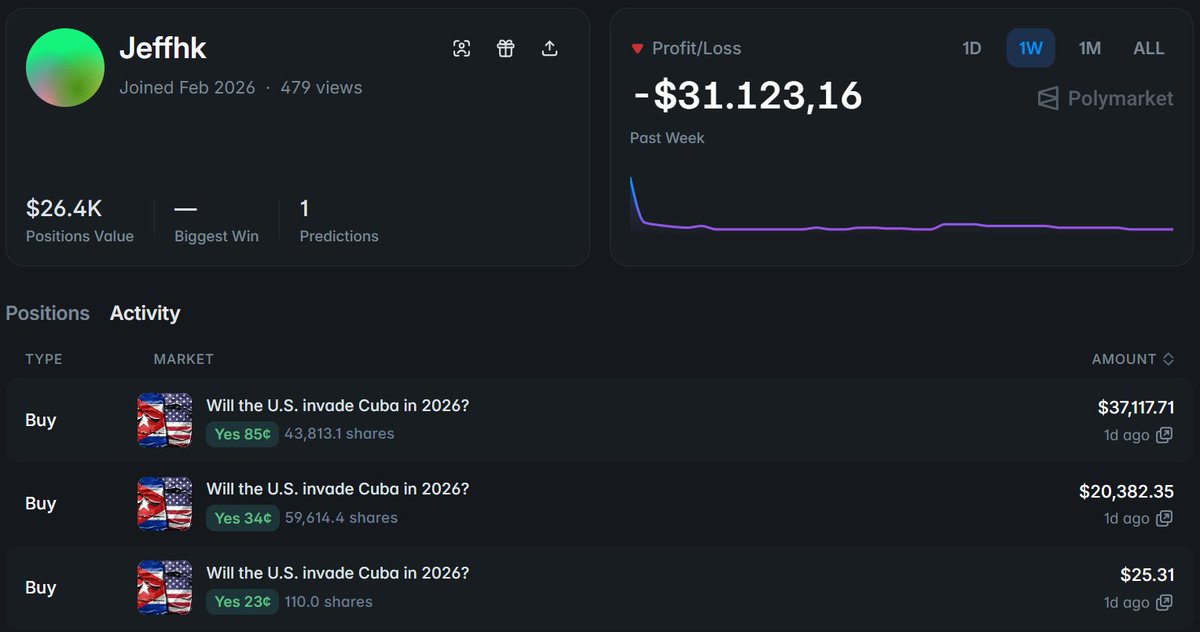Screen dimensions: 1200x632
Task: Click Cuba market thumbnail in Yes 34¢ row
Action: pyautogui.click(x=164, y=504)
